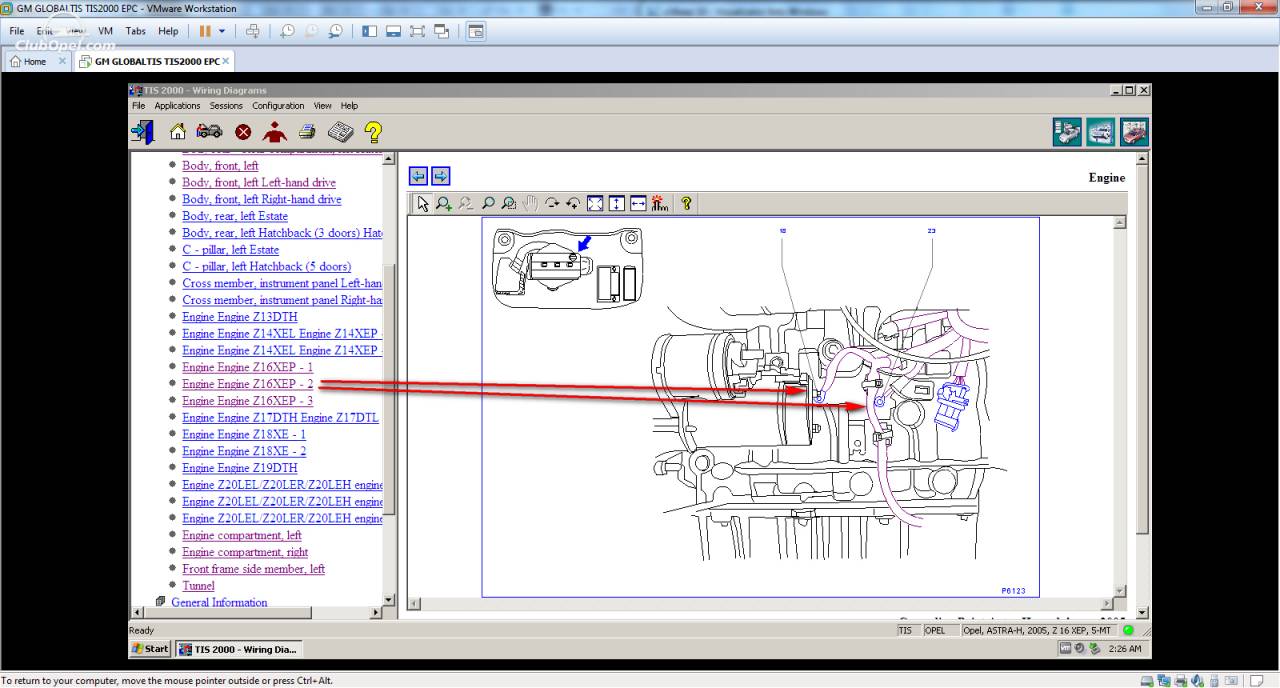
Task: Open link Engine Engine Z19DTH
Action: [x=240, y=468]
